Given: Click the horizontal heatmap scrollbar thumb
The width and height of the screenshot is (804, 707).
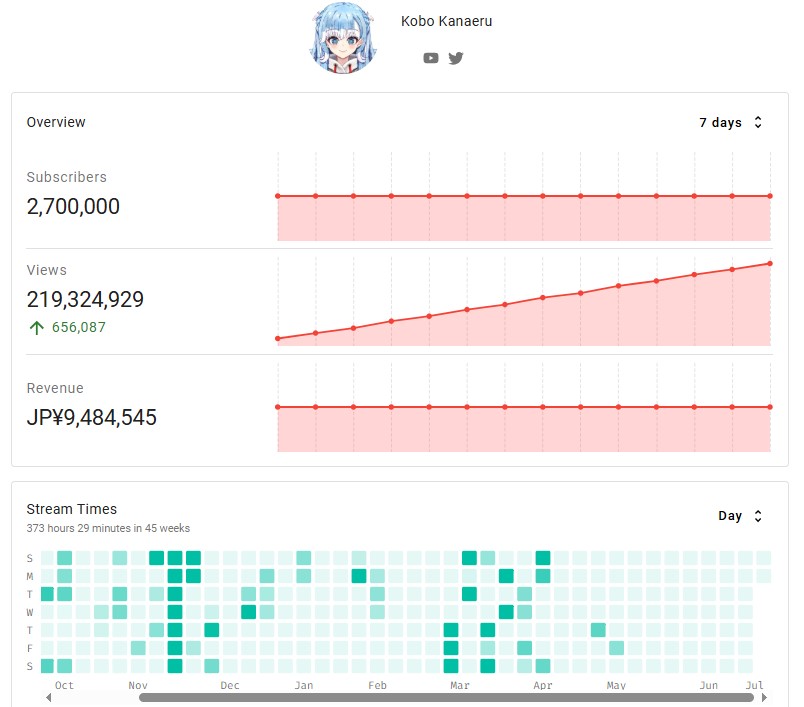Looking at the screenshot, I should pos(446,697).
